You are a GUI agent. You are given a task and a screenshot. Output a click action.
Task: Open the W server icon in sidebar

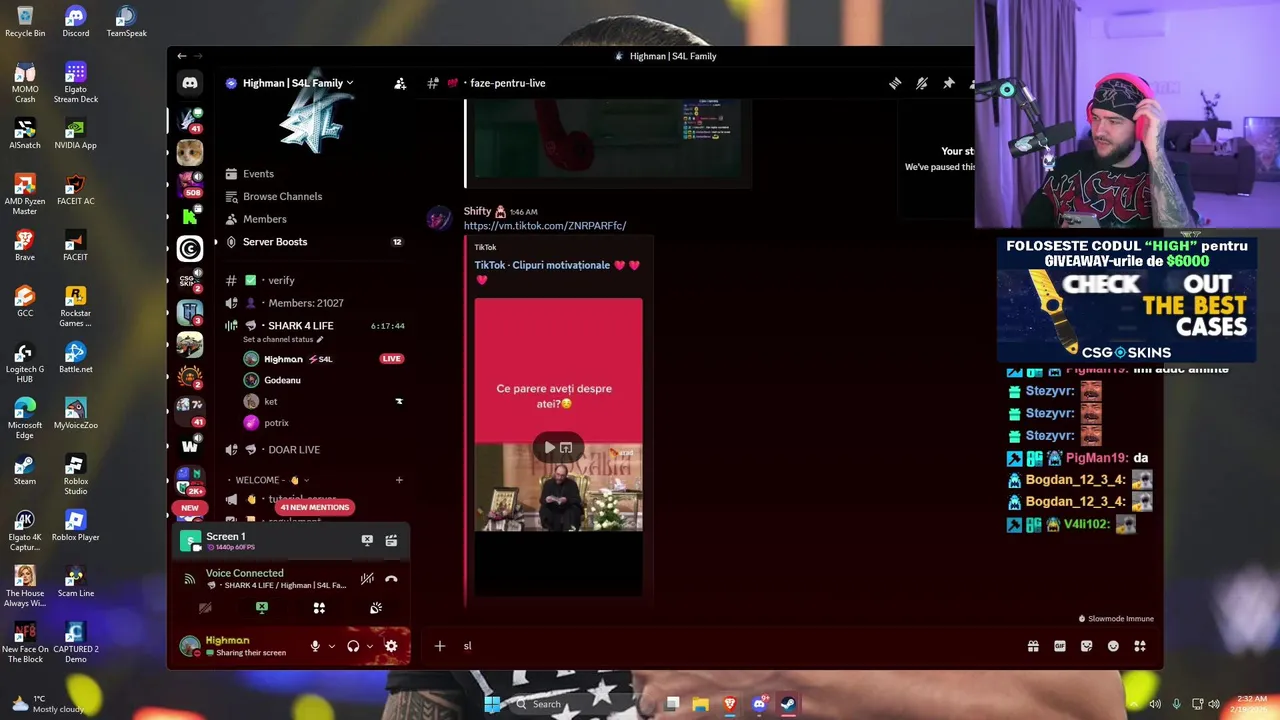pyautogui.click(x=190, y=446)
